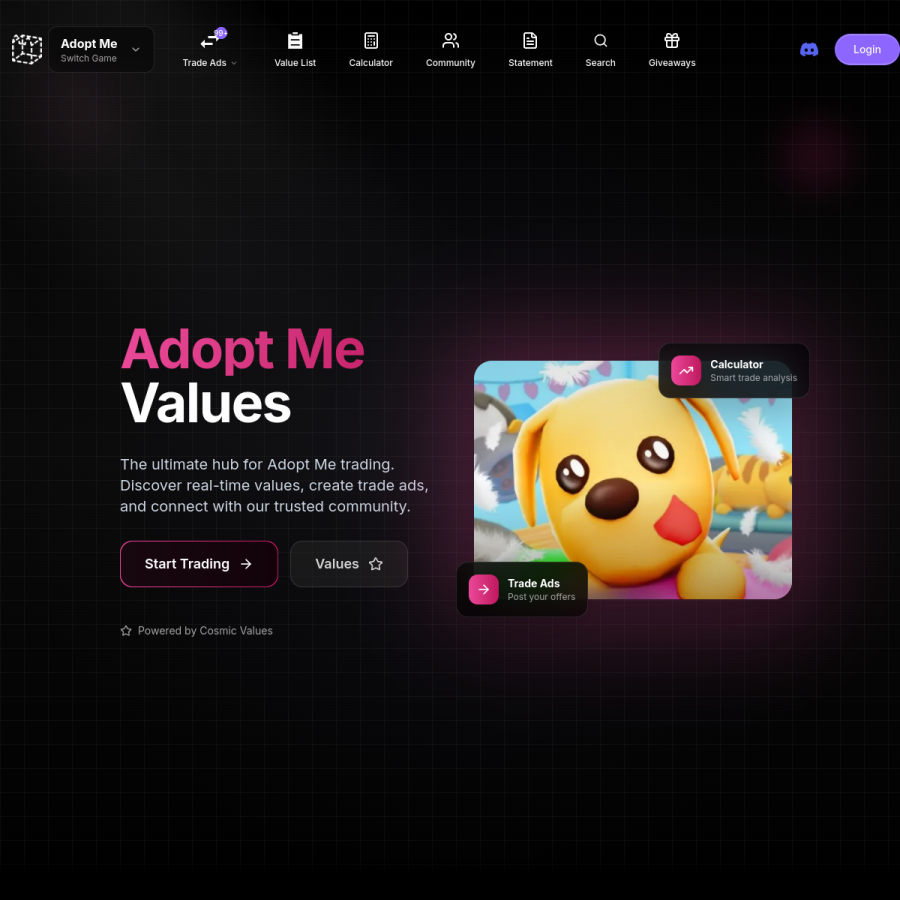Click the yellow dog pet image
The height and width of the screenshot is (900, 900).
point(633,480)
